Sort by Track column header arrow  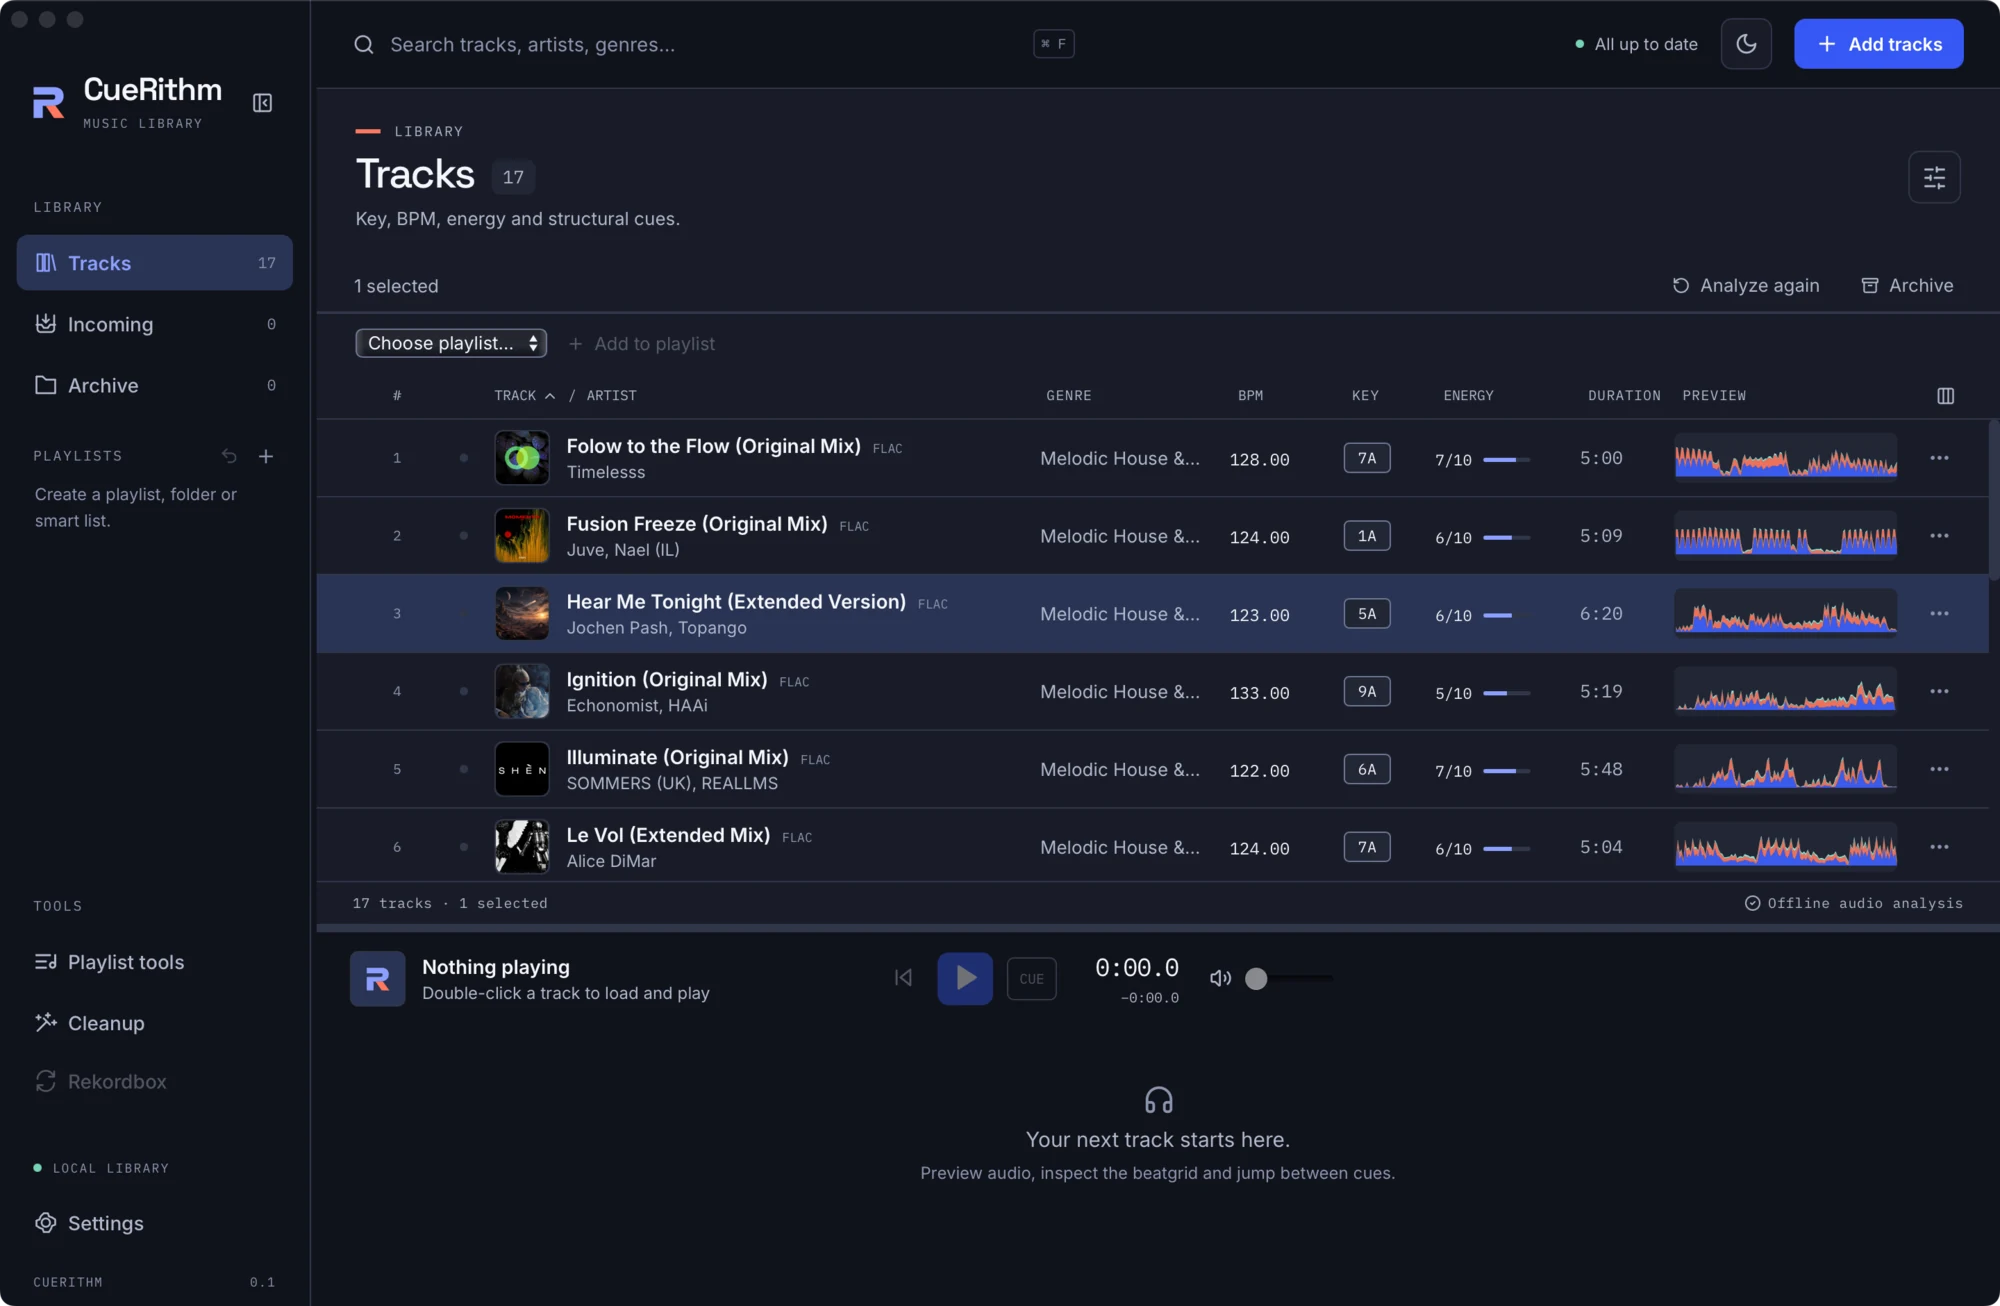coord(549,396)
